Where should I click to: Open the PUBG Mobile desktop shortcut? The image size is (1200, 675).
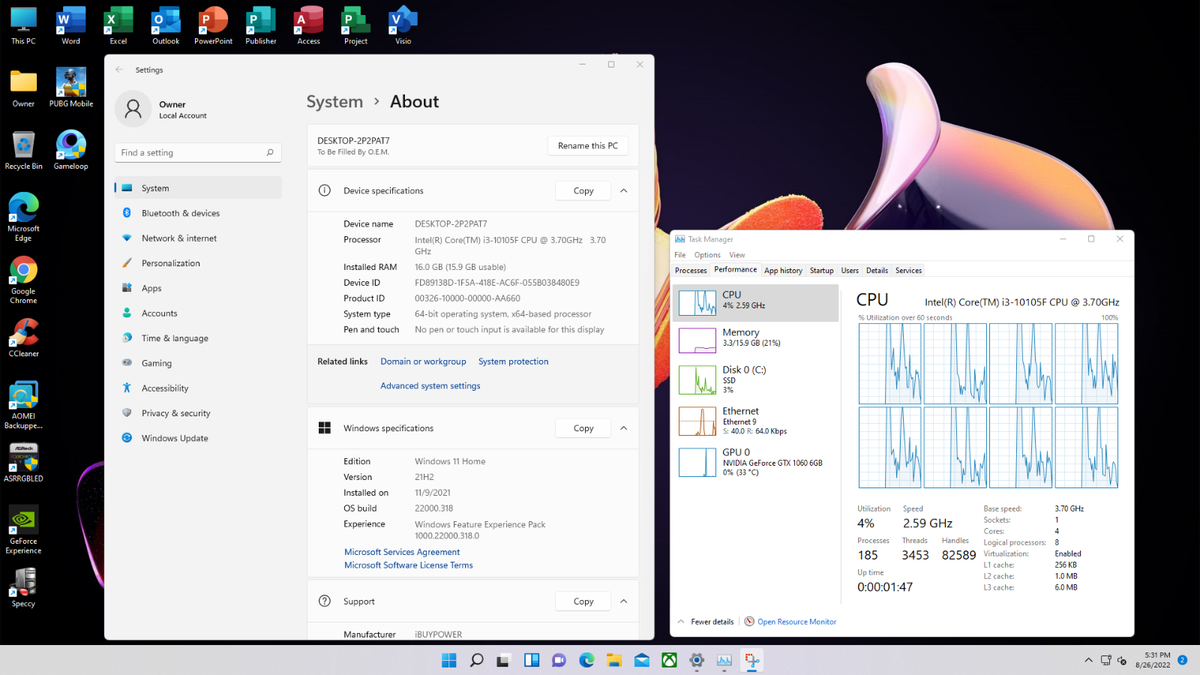tap(71, 85)
